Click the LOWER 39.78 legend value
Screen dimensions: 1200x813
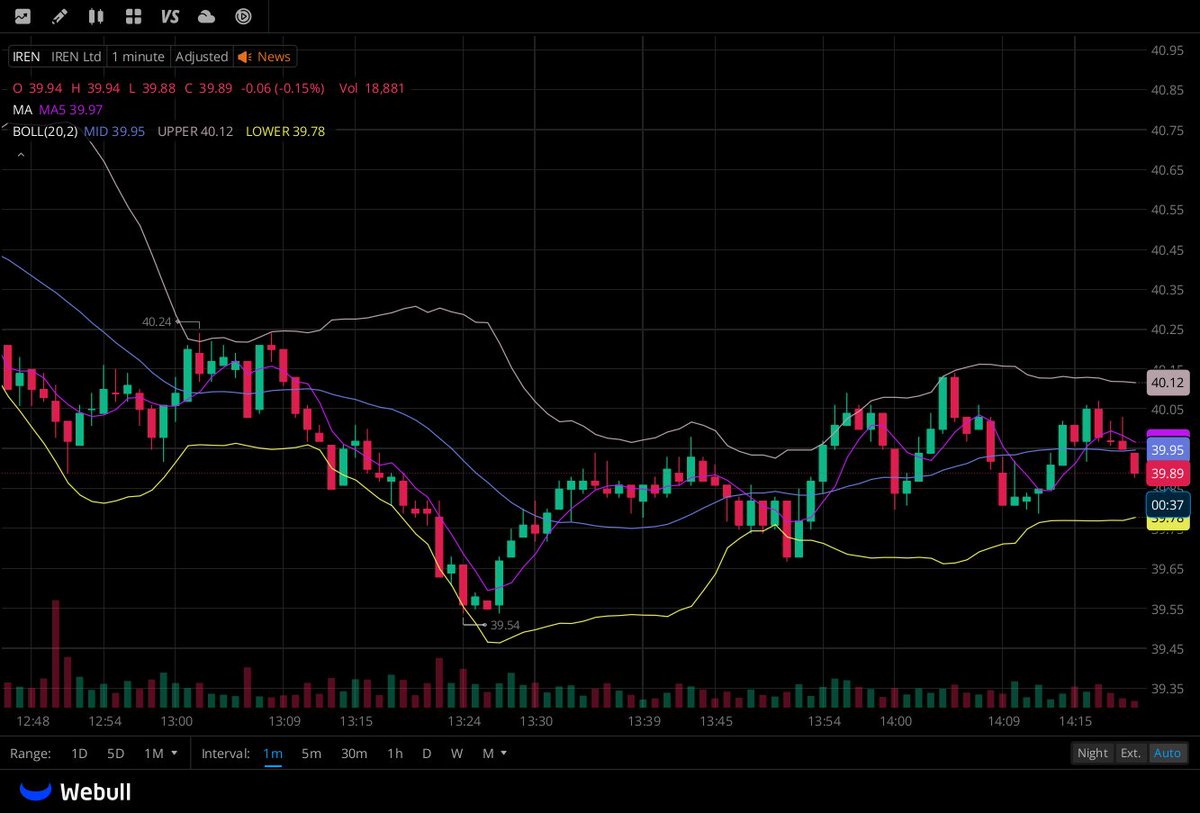(285, 131)
